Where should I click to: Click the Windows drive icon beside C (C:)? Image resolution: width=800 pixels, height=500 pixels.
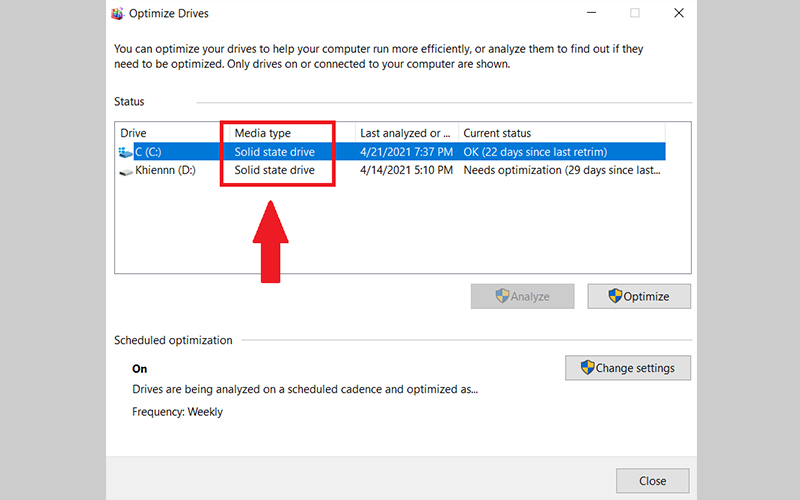tap(126, 152)
